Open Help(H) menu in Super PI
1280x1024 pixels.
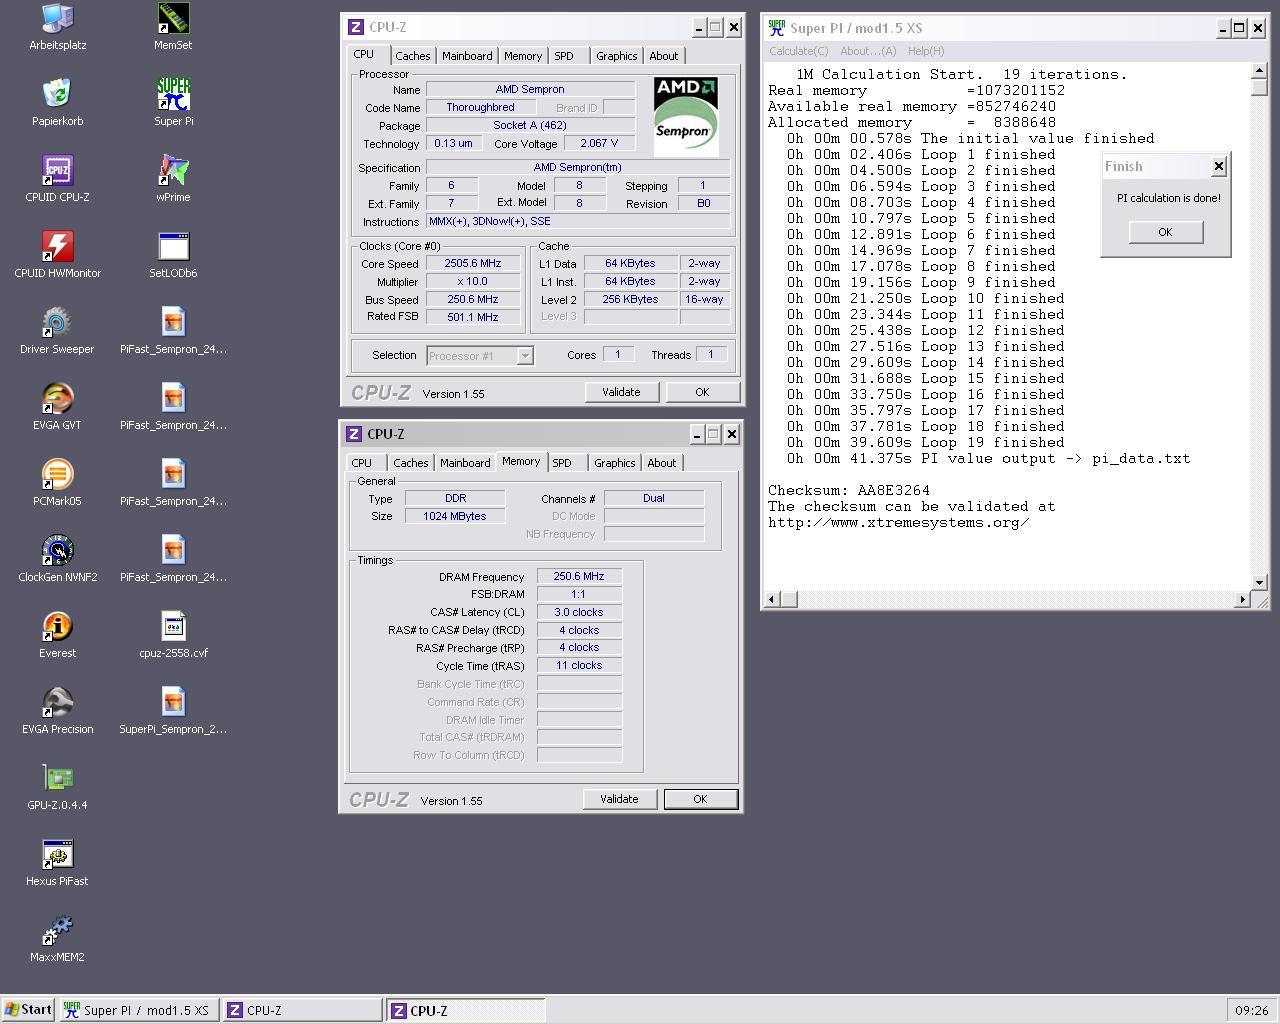coord(926,51)
